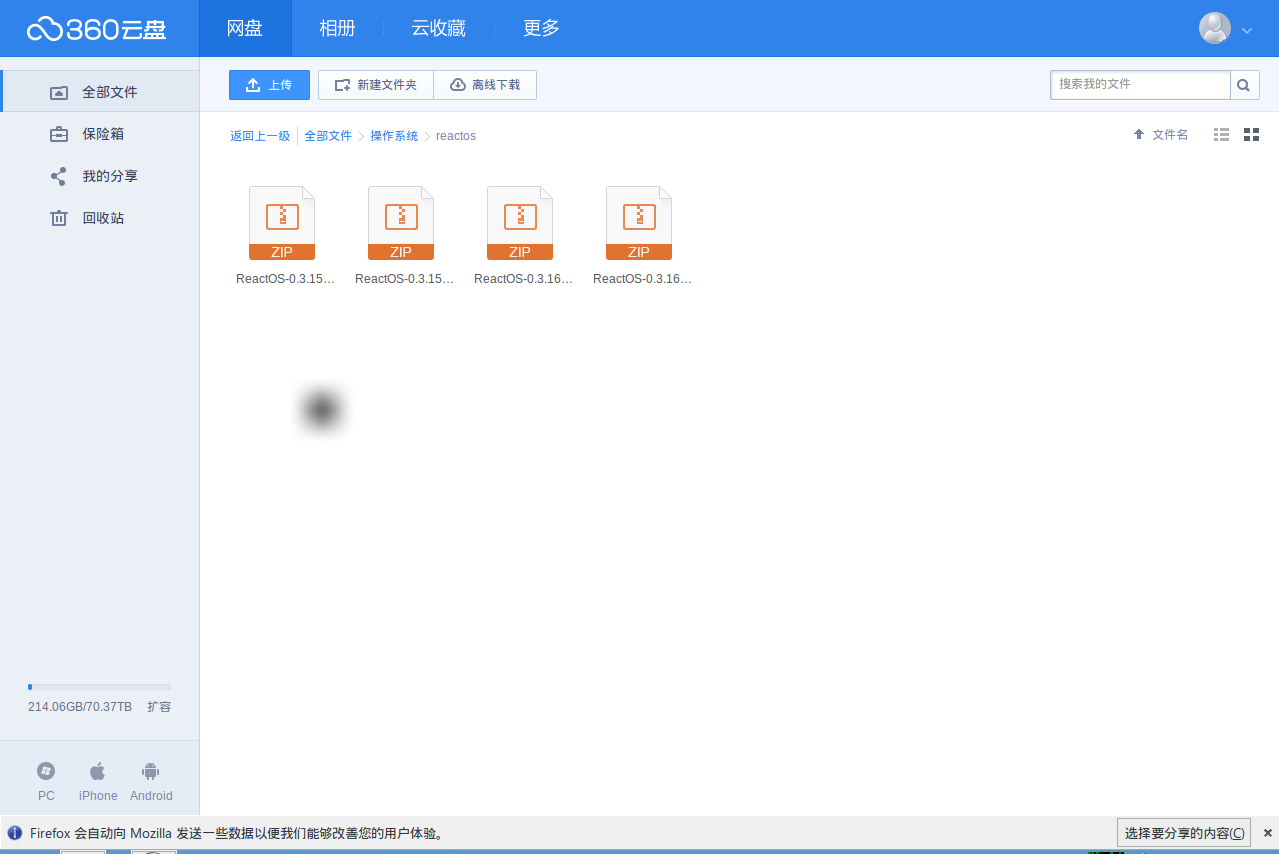Viewport: 1279px width, 854px height.
Task: Click the 选择要分享的内容 button
Action: pyautogui.click(x=1184, y=833)
